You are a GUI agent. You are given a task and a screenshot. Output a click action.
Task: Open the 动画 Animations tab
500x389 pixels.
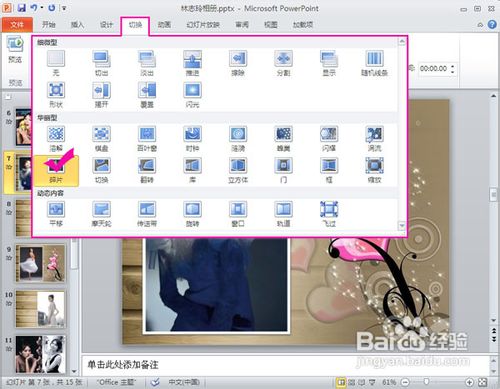pyautogui.click(x=164, y=25)
